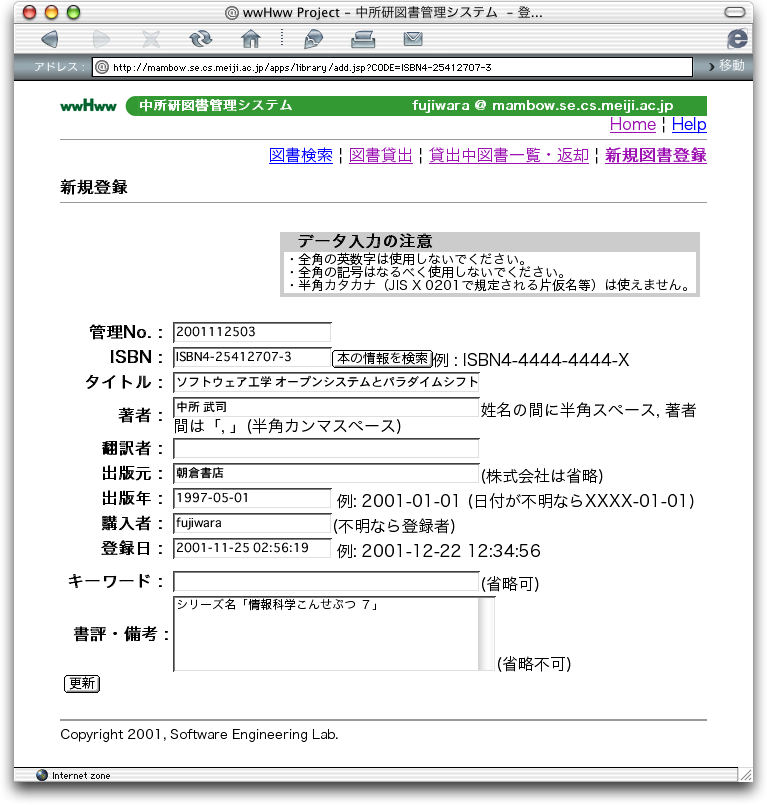This screenshot has height=805, width=767.
Task: Open the 図書検索 link
Action: [301, 156]
